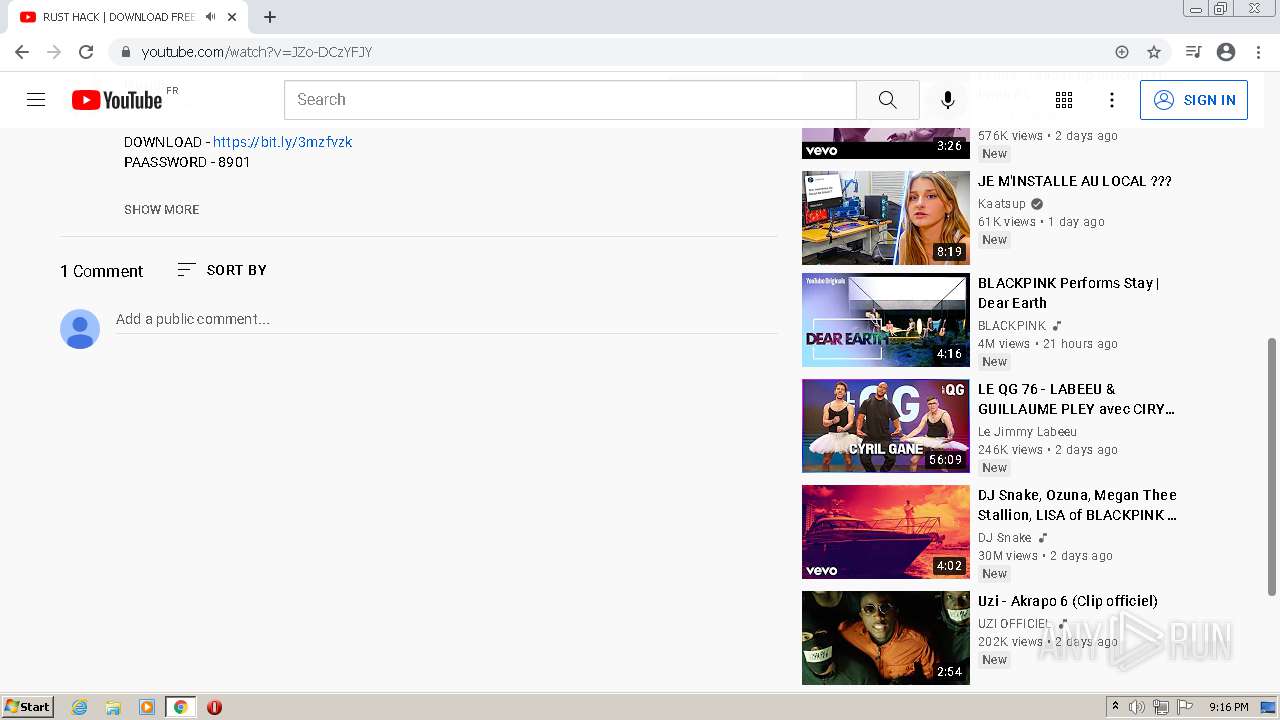Click the SIGN IN button

point(1194,100)
